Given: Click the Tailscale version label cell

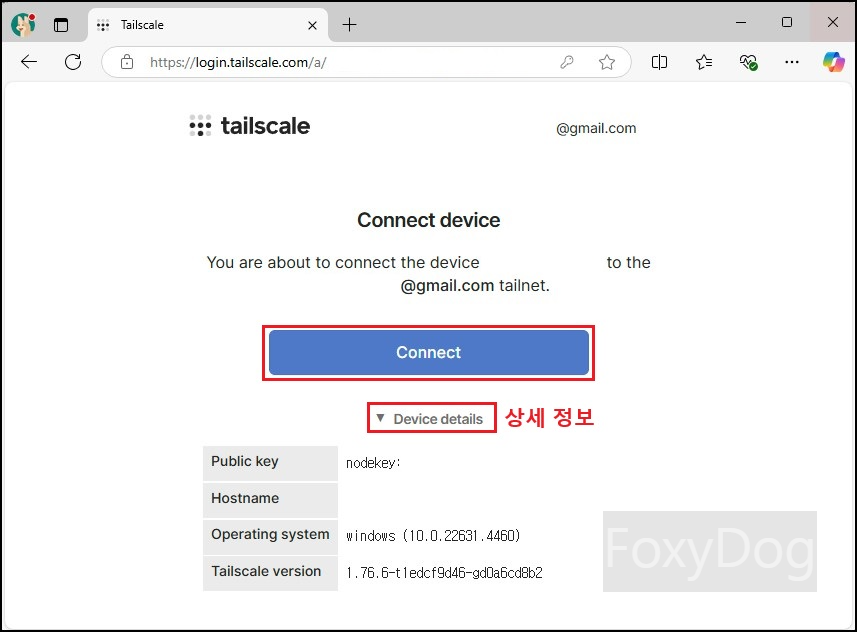Looking at the screenshot, I should pyautogui.click(x=270, y=572).
